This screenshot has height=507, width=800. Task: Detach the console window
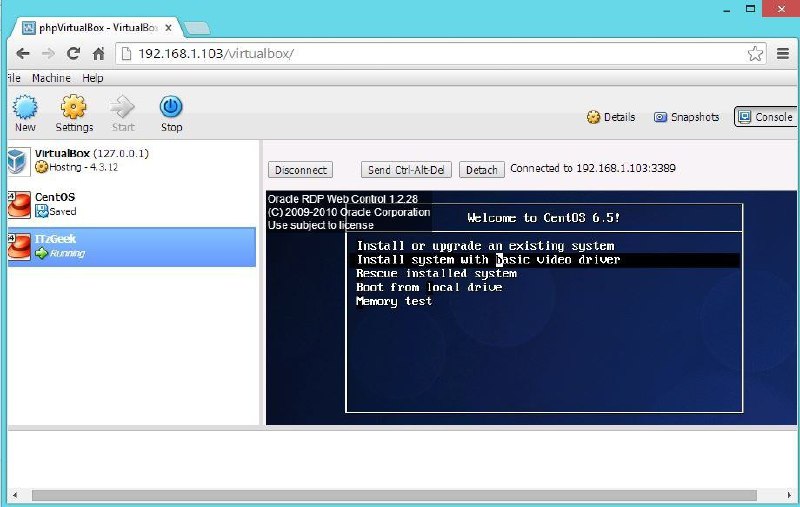[x=482, y=170]
